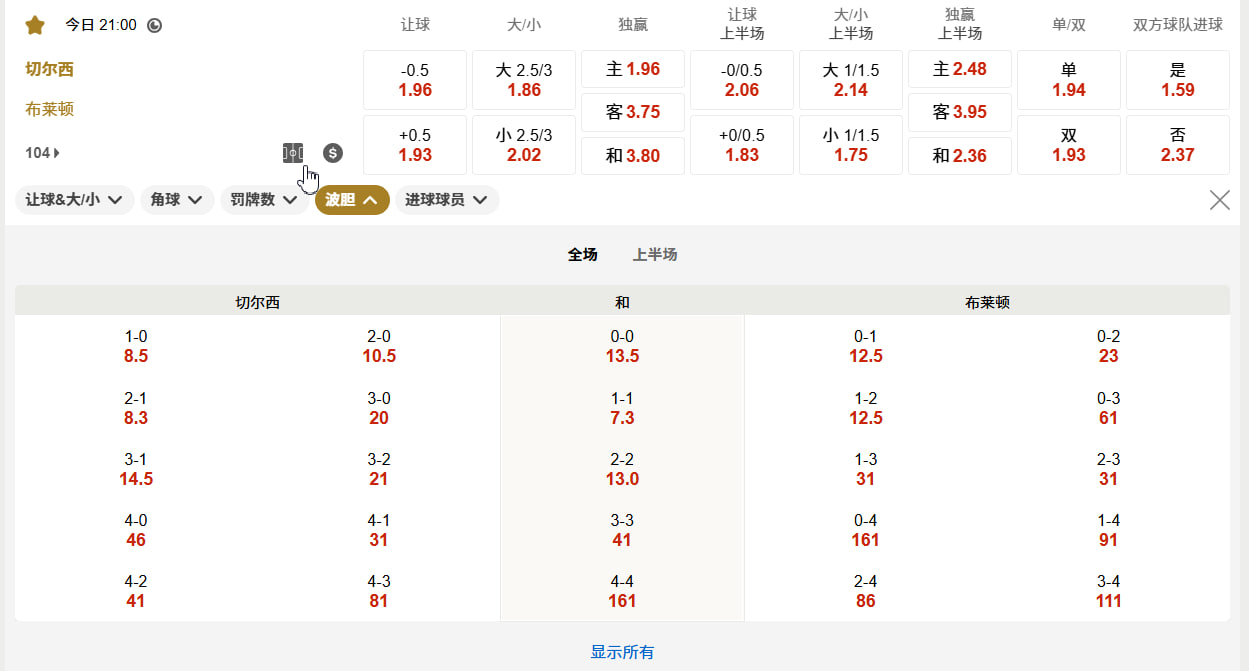Select handicap +0.5 at 1.93
The width and height of the screenshot is (1249, 671).
pyautogui.click(x=415, y=145)
